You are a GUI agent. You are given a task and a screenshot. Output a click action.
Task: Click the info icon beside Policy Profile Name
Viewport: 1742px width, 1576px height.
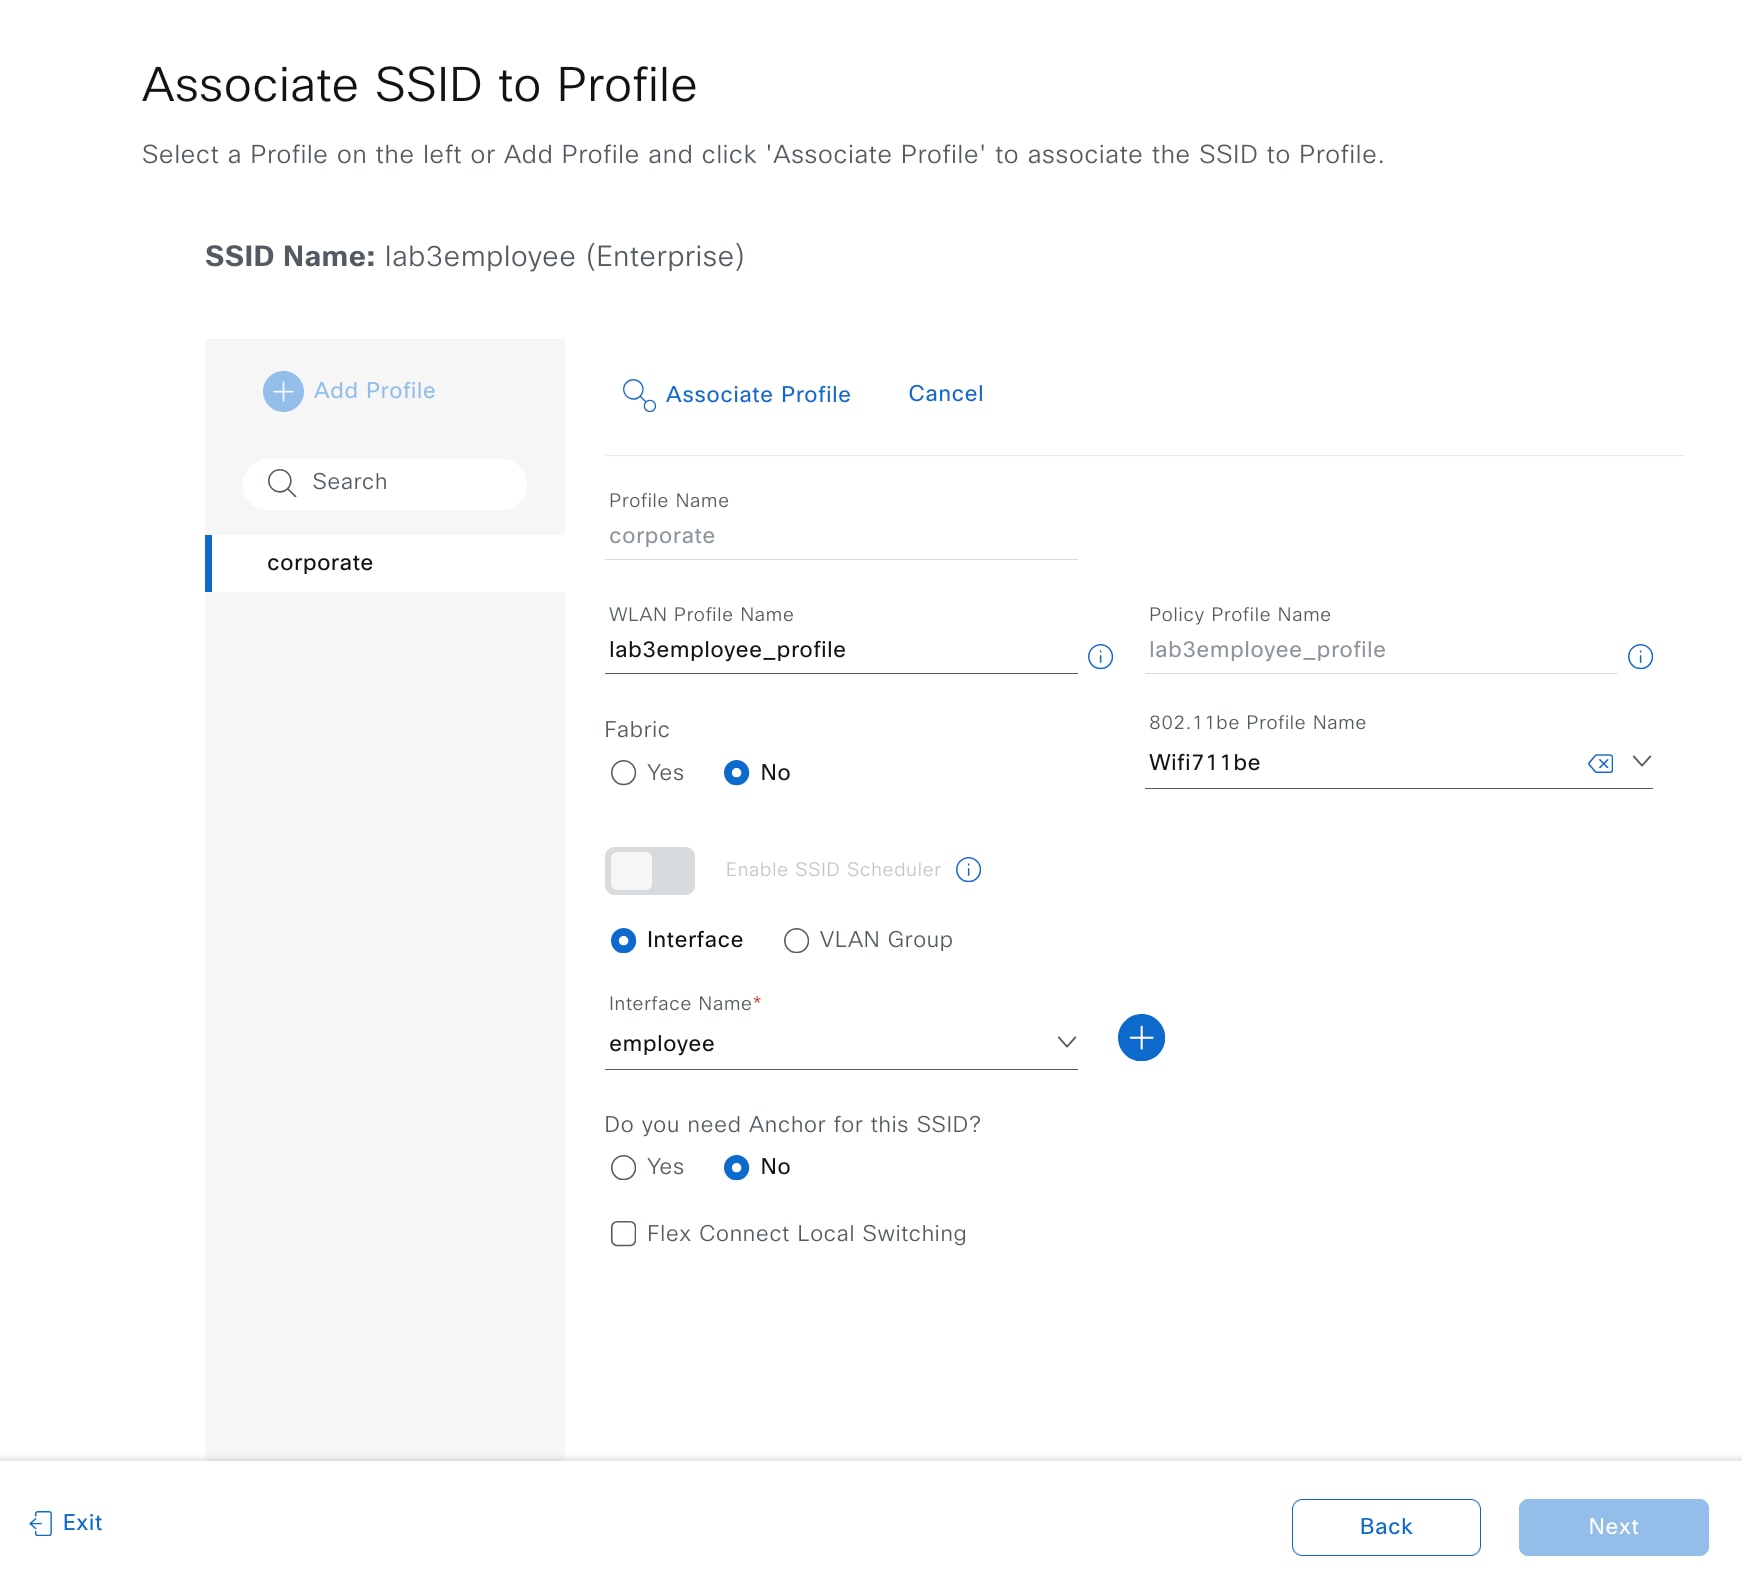point(1639,657)
